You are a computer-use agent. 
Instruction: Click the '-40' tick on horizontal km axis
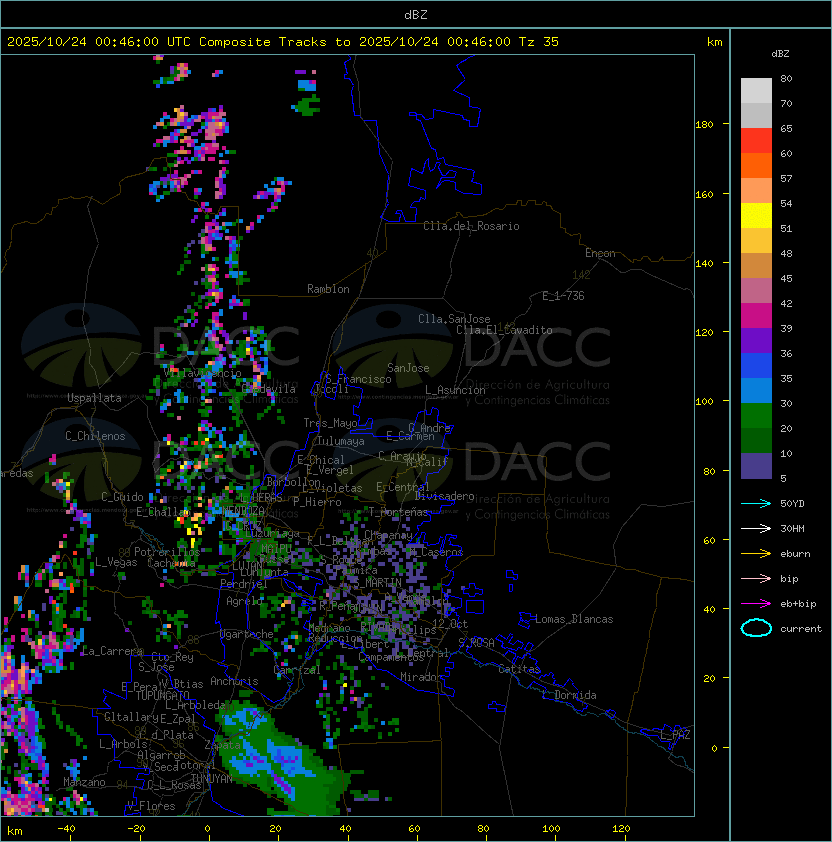66,829
